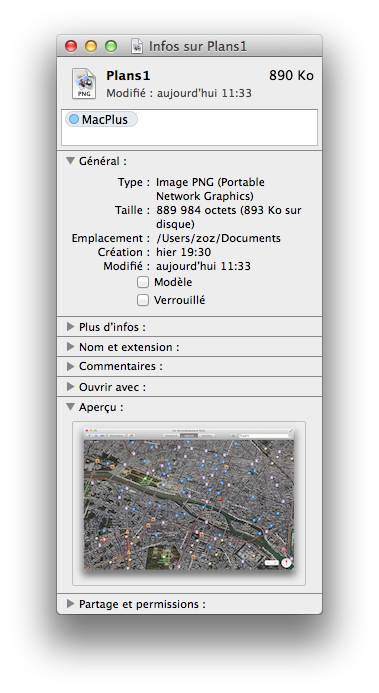Collapse the Aperçu section
Image resolution: width=379 pixels, height=693 pixels.
(x=70, y=407)
